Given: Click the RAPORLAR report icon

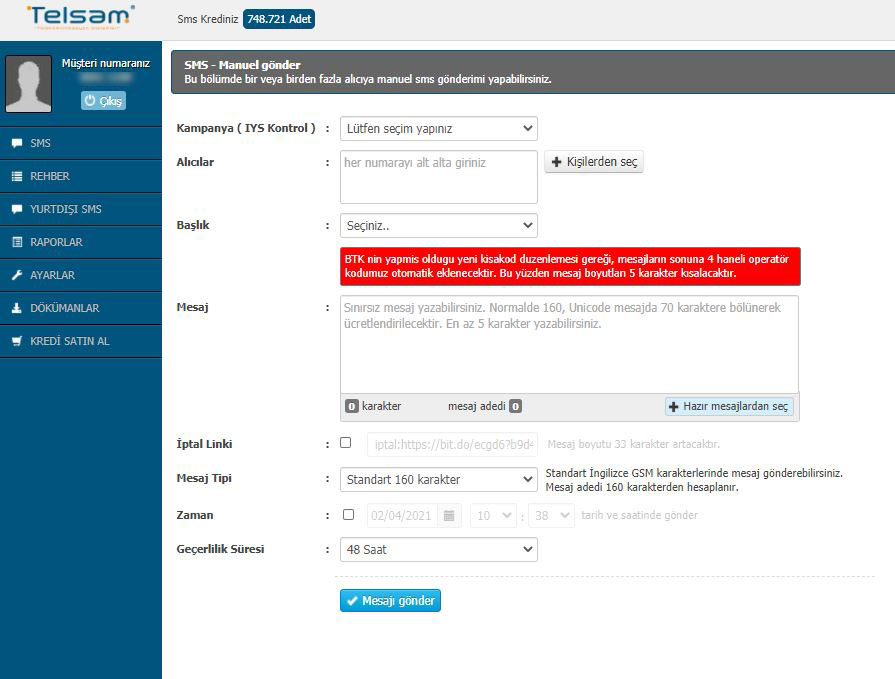Looking at the screenshot, I should (17, 242).
